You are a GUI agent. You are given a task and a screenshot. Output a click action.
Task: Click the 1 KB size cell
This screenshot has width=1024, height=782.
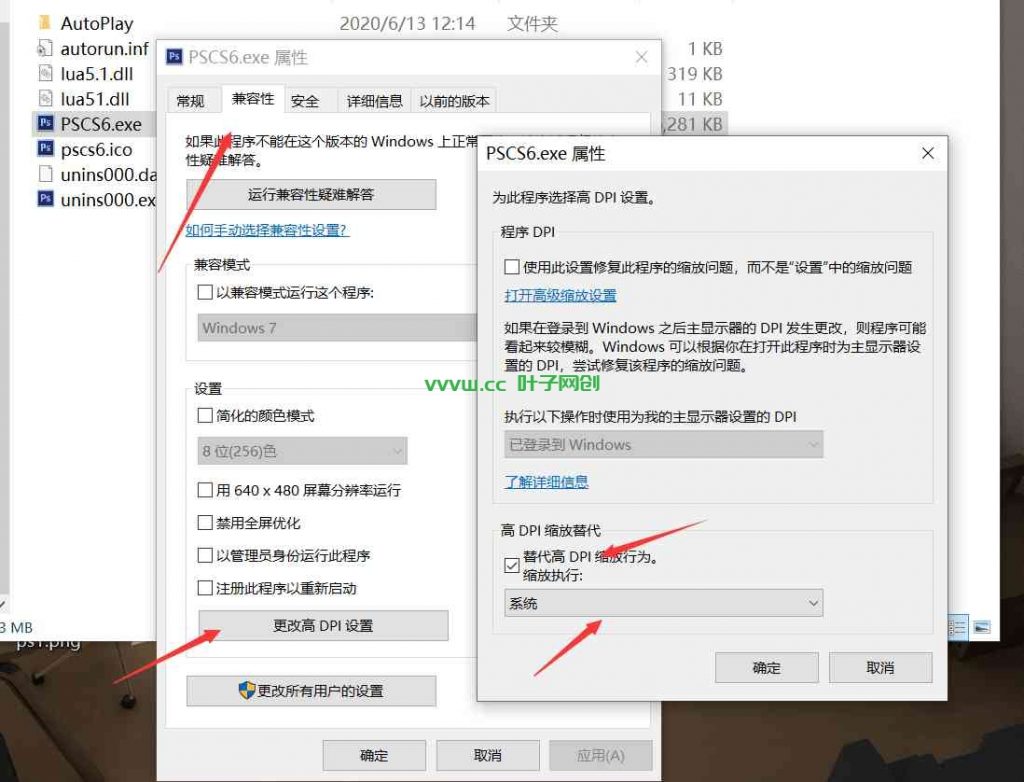click(x=705, y=49)
